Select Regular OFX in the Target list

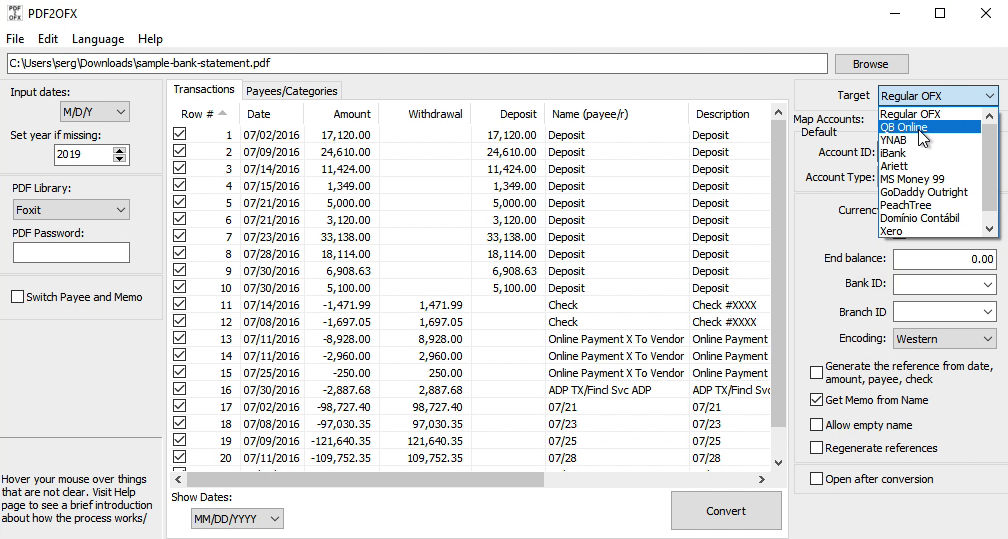[x=930, y=114]
